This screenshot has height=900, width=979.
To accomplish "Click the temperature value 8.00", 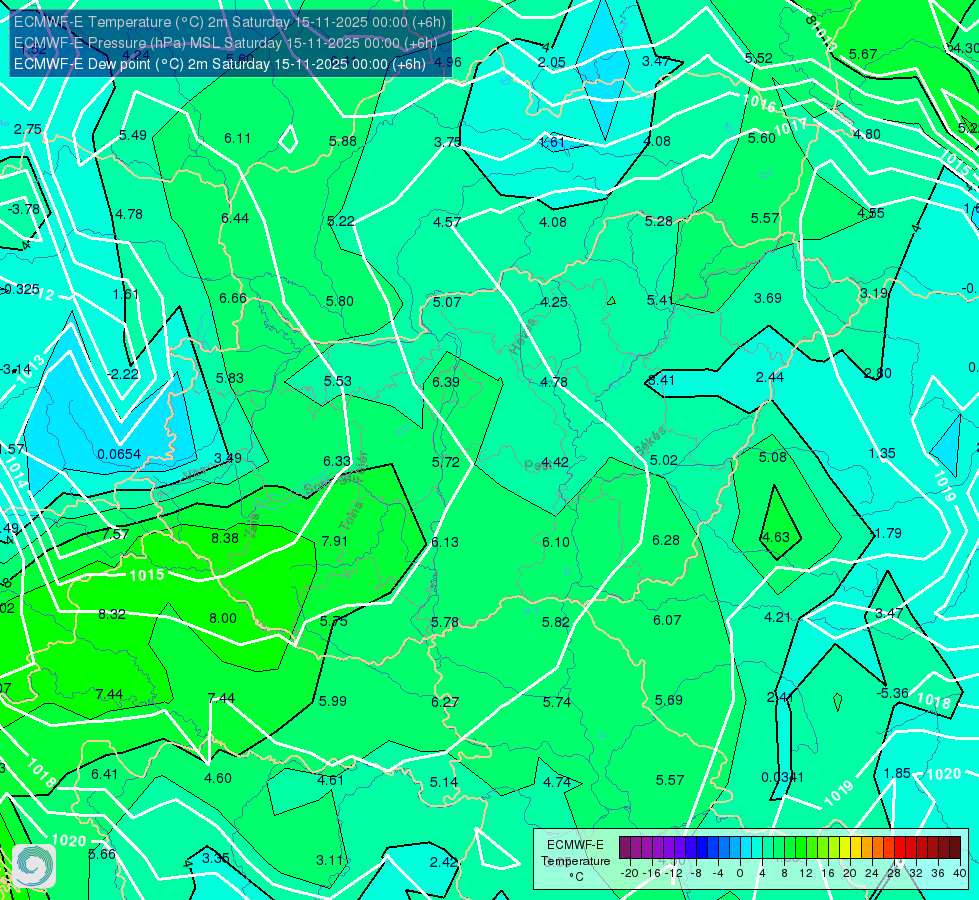I will click(223, 618).
